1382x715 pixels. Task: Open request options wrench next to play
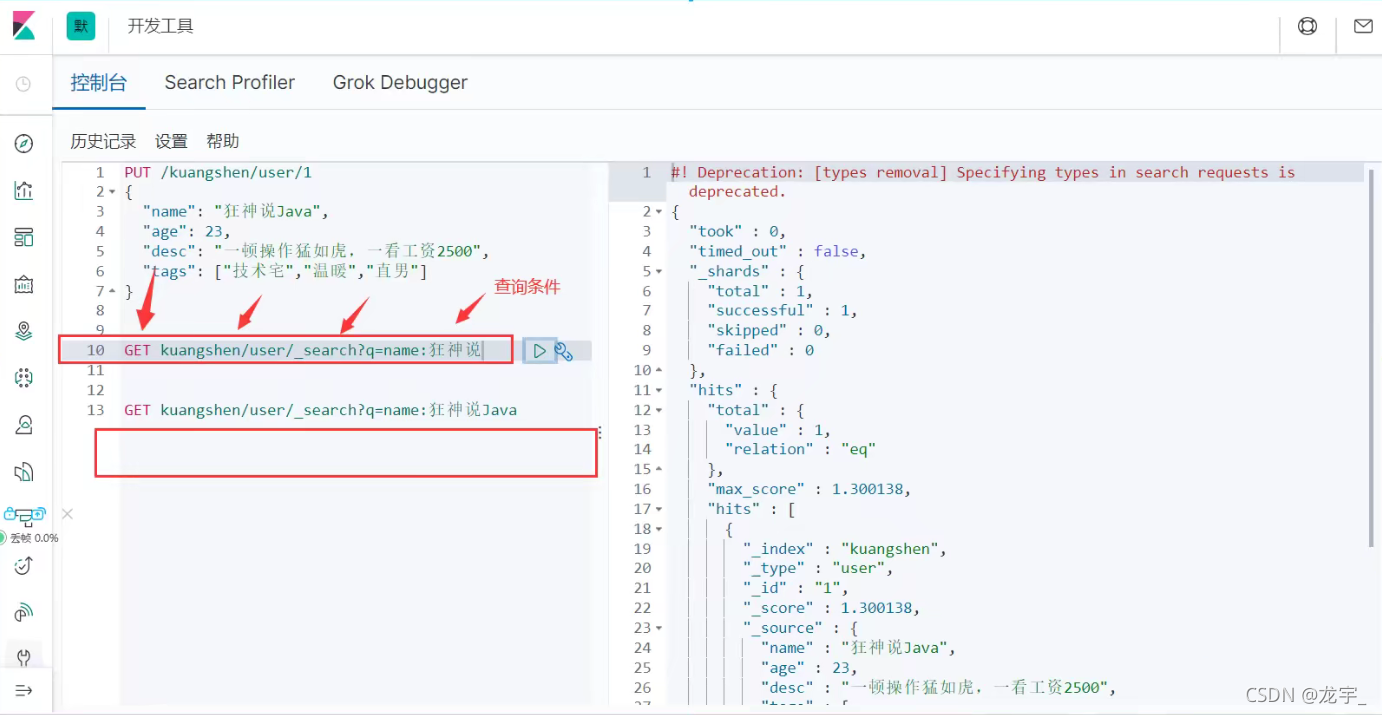(x=564, y=351)
